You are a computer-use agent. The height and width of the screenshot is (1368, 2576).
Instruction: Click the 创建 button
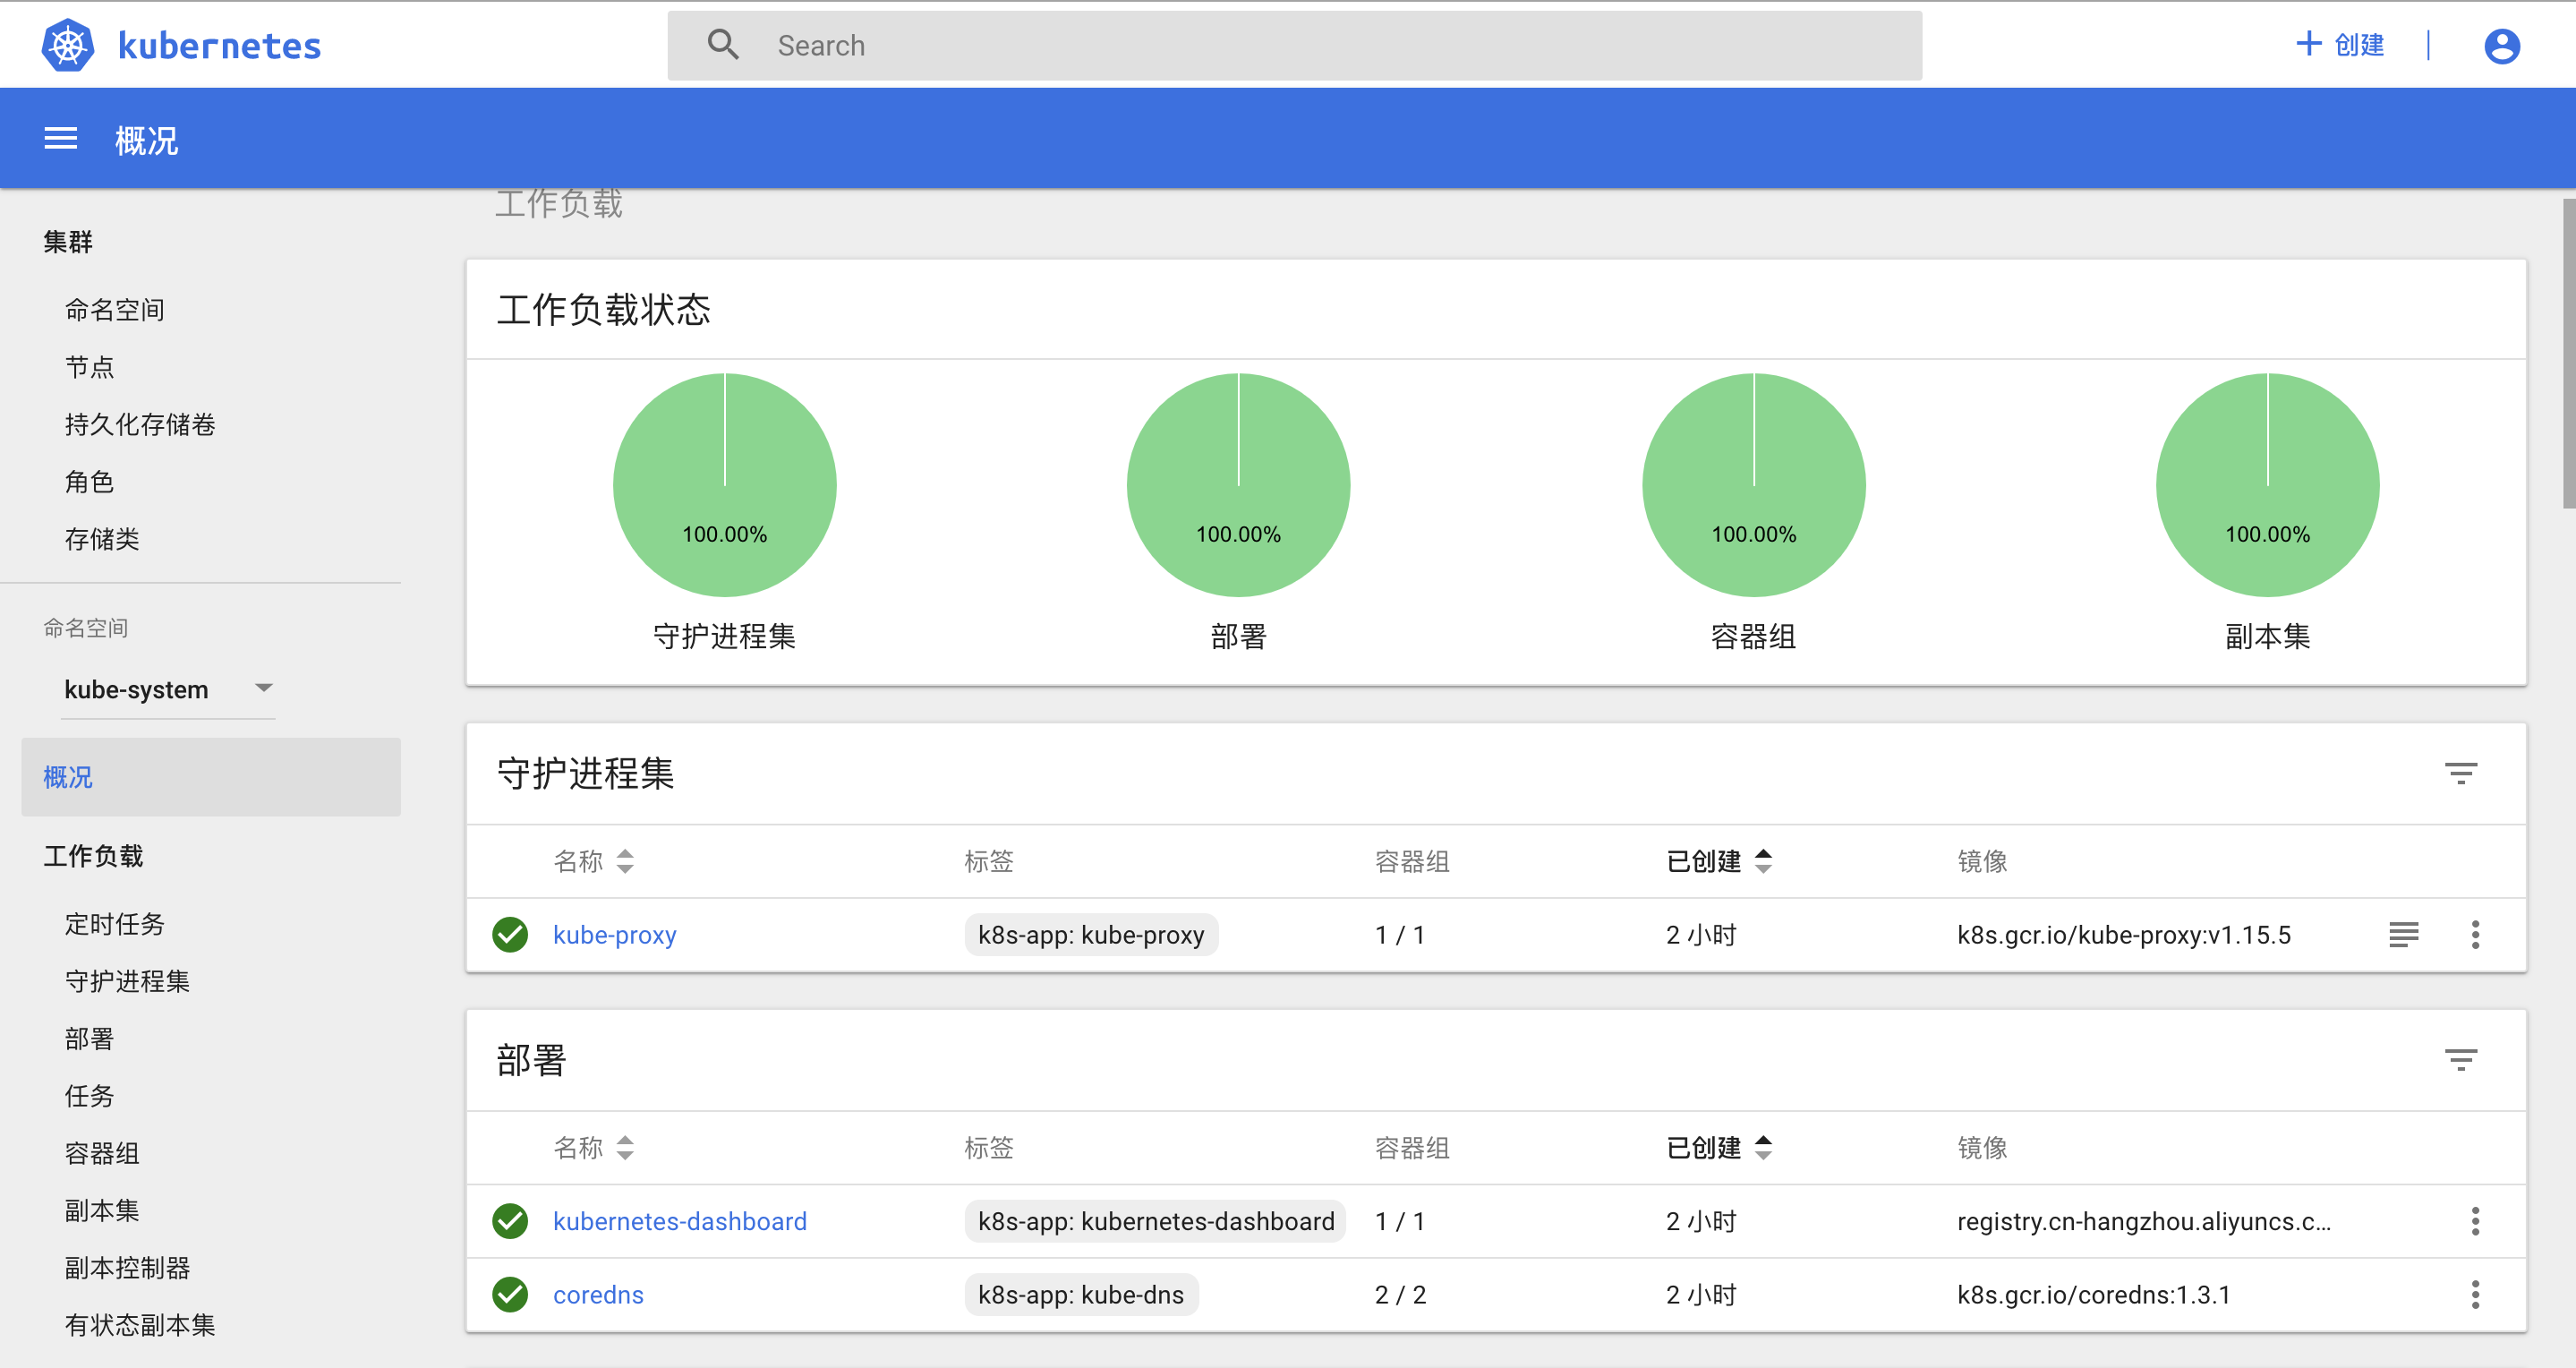tap(2340, 45)
